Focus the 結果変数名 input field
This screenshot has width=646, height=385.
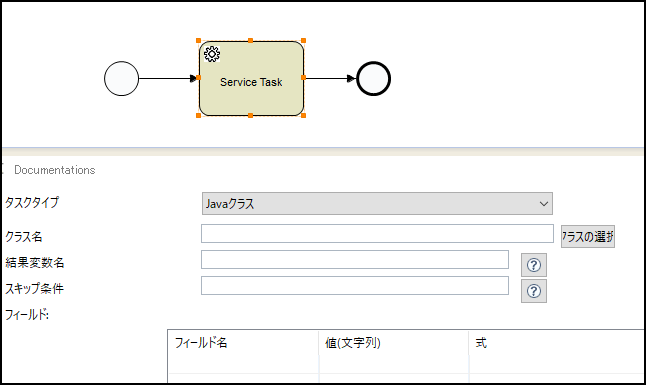coord(355,260)
